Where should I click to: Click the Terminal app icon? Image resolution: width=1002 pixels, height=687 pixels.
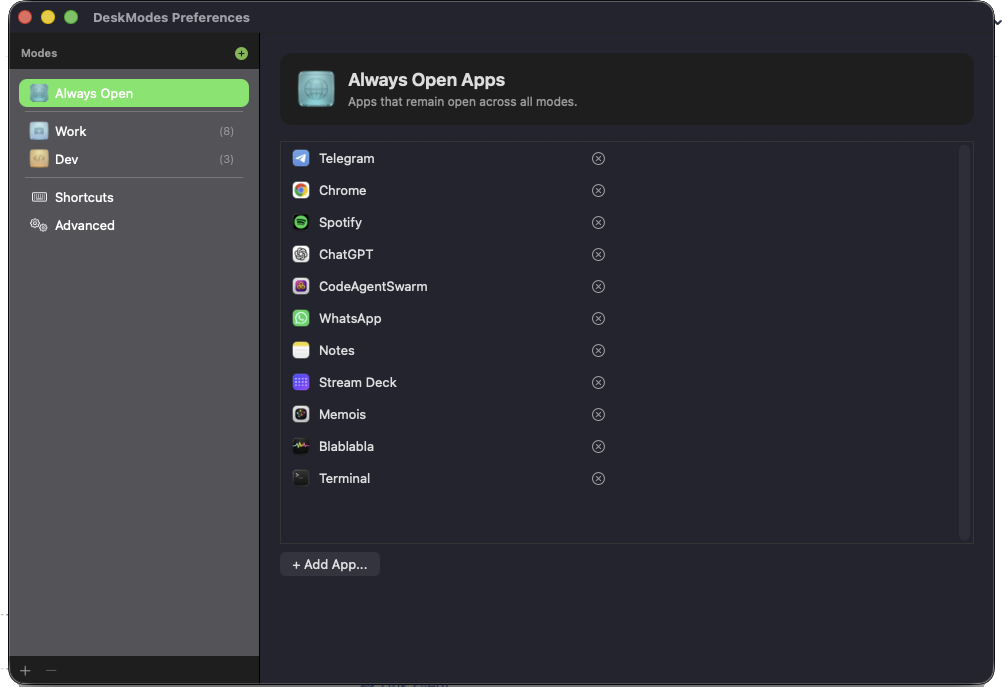coord(301,478)
